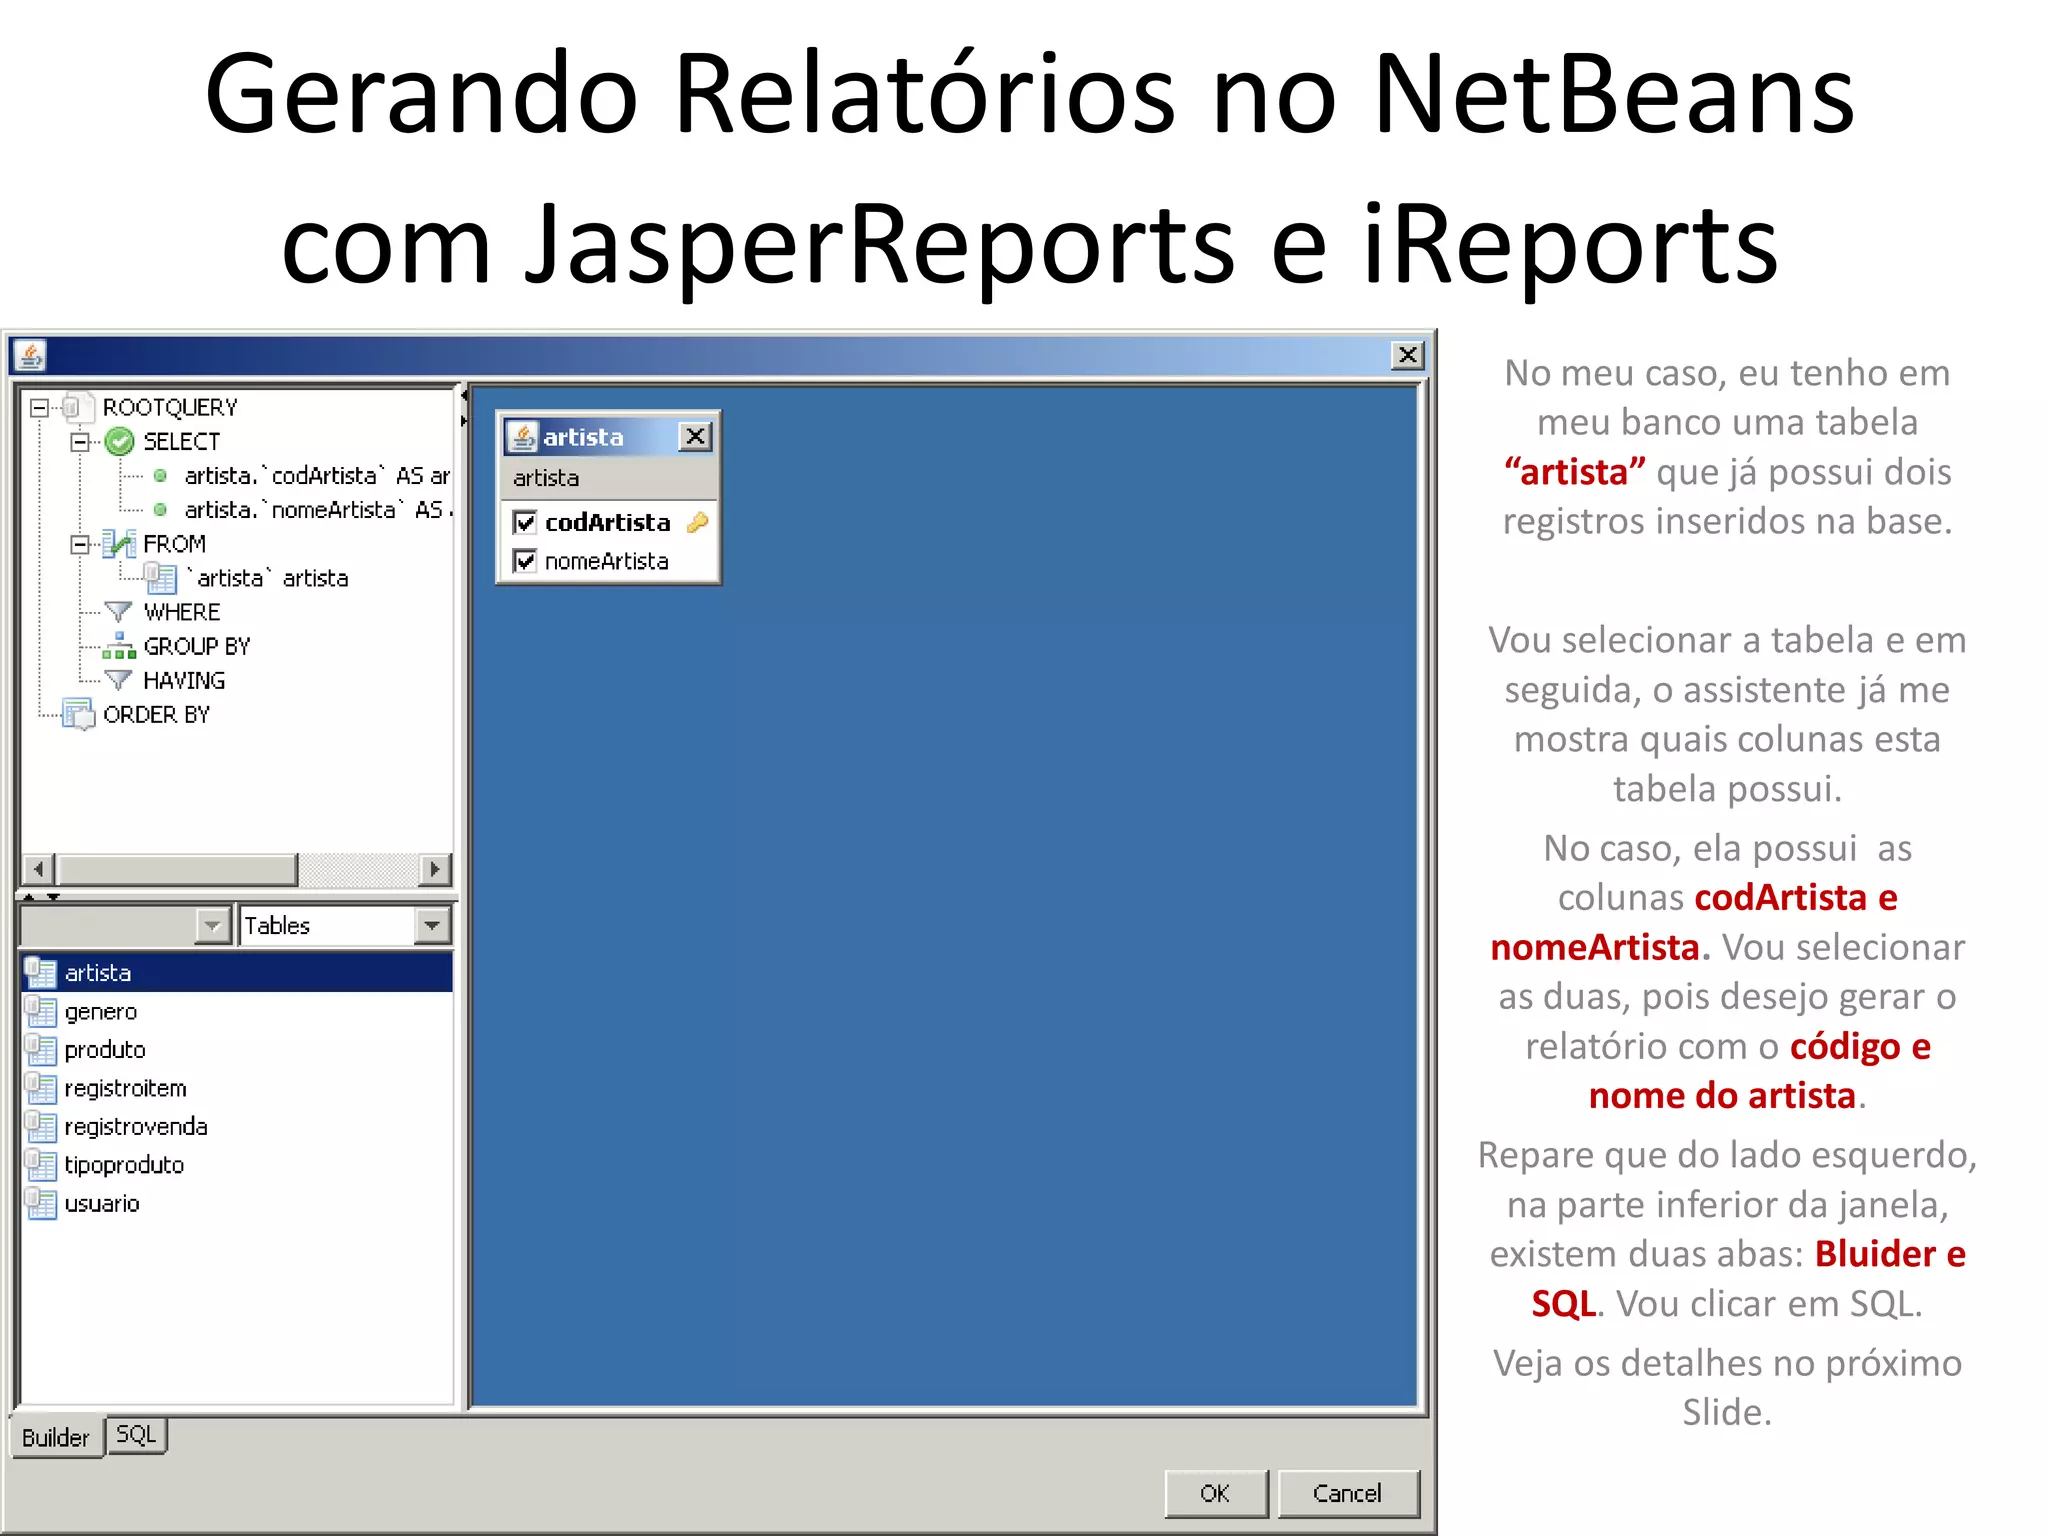This screenshot has height=1536, width=2048.
Task: Click the primary key icon next to codArtista
Action: (698, 522)
